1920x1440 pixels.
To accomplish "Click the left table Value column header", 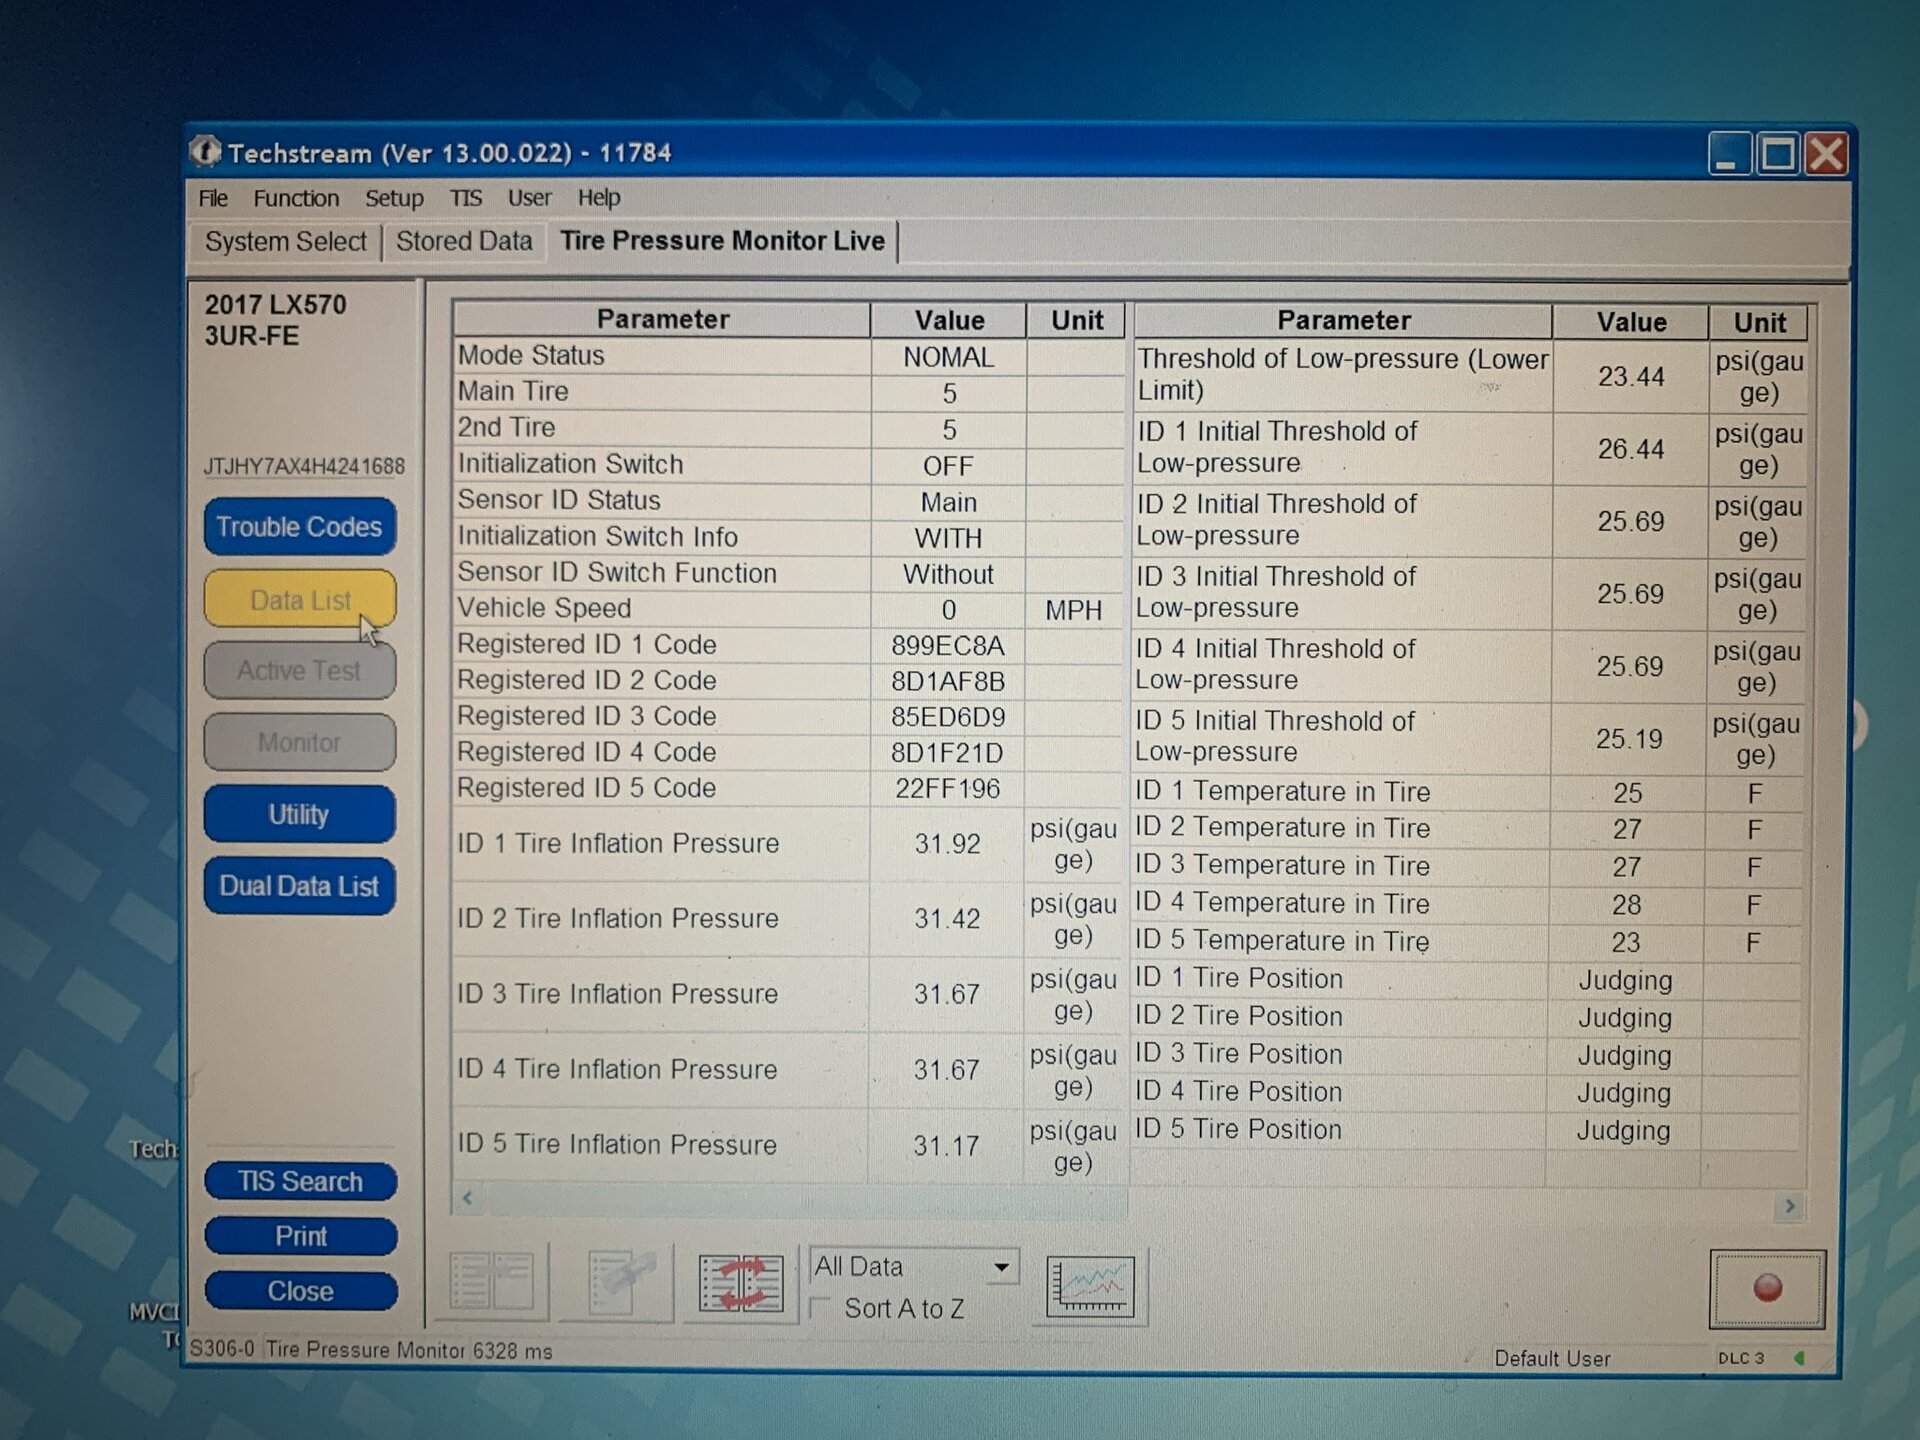I will point(948,321).
